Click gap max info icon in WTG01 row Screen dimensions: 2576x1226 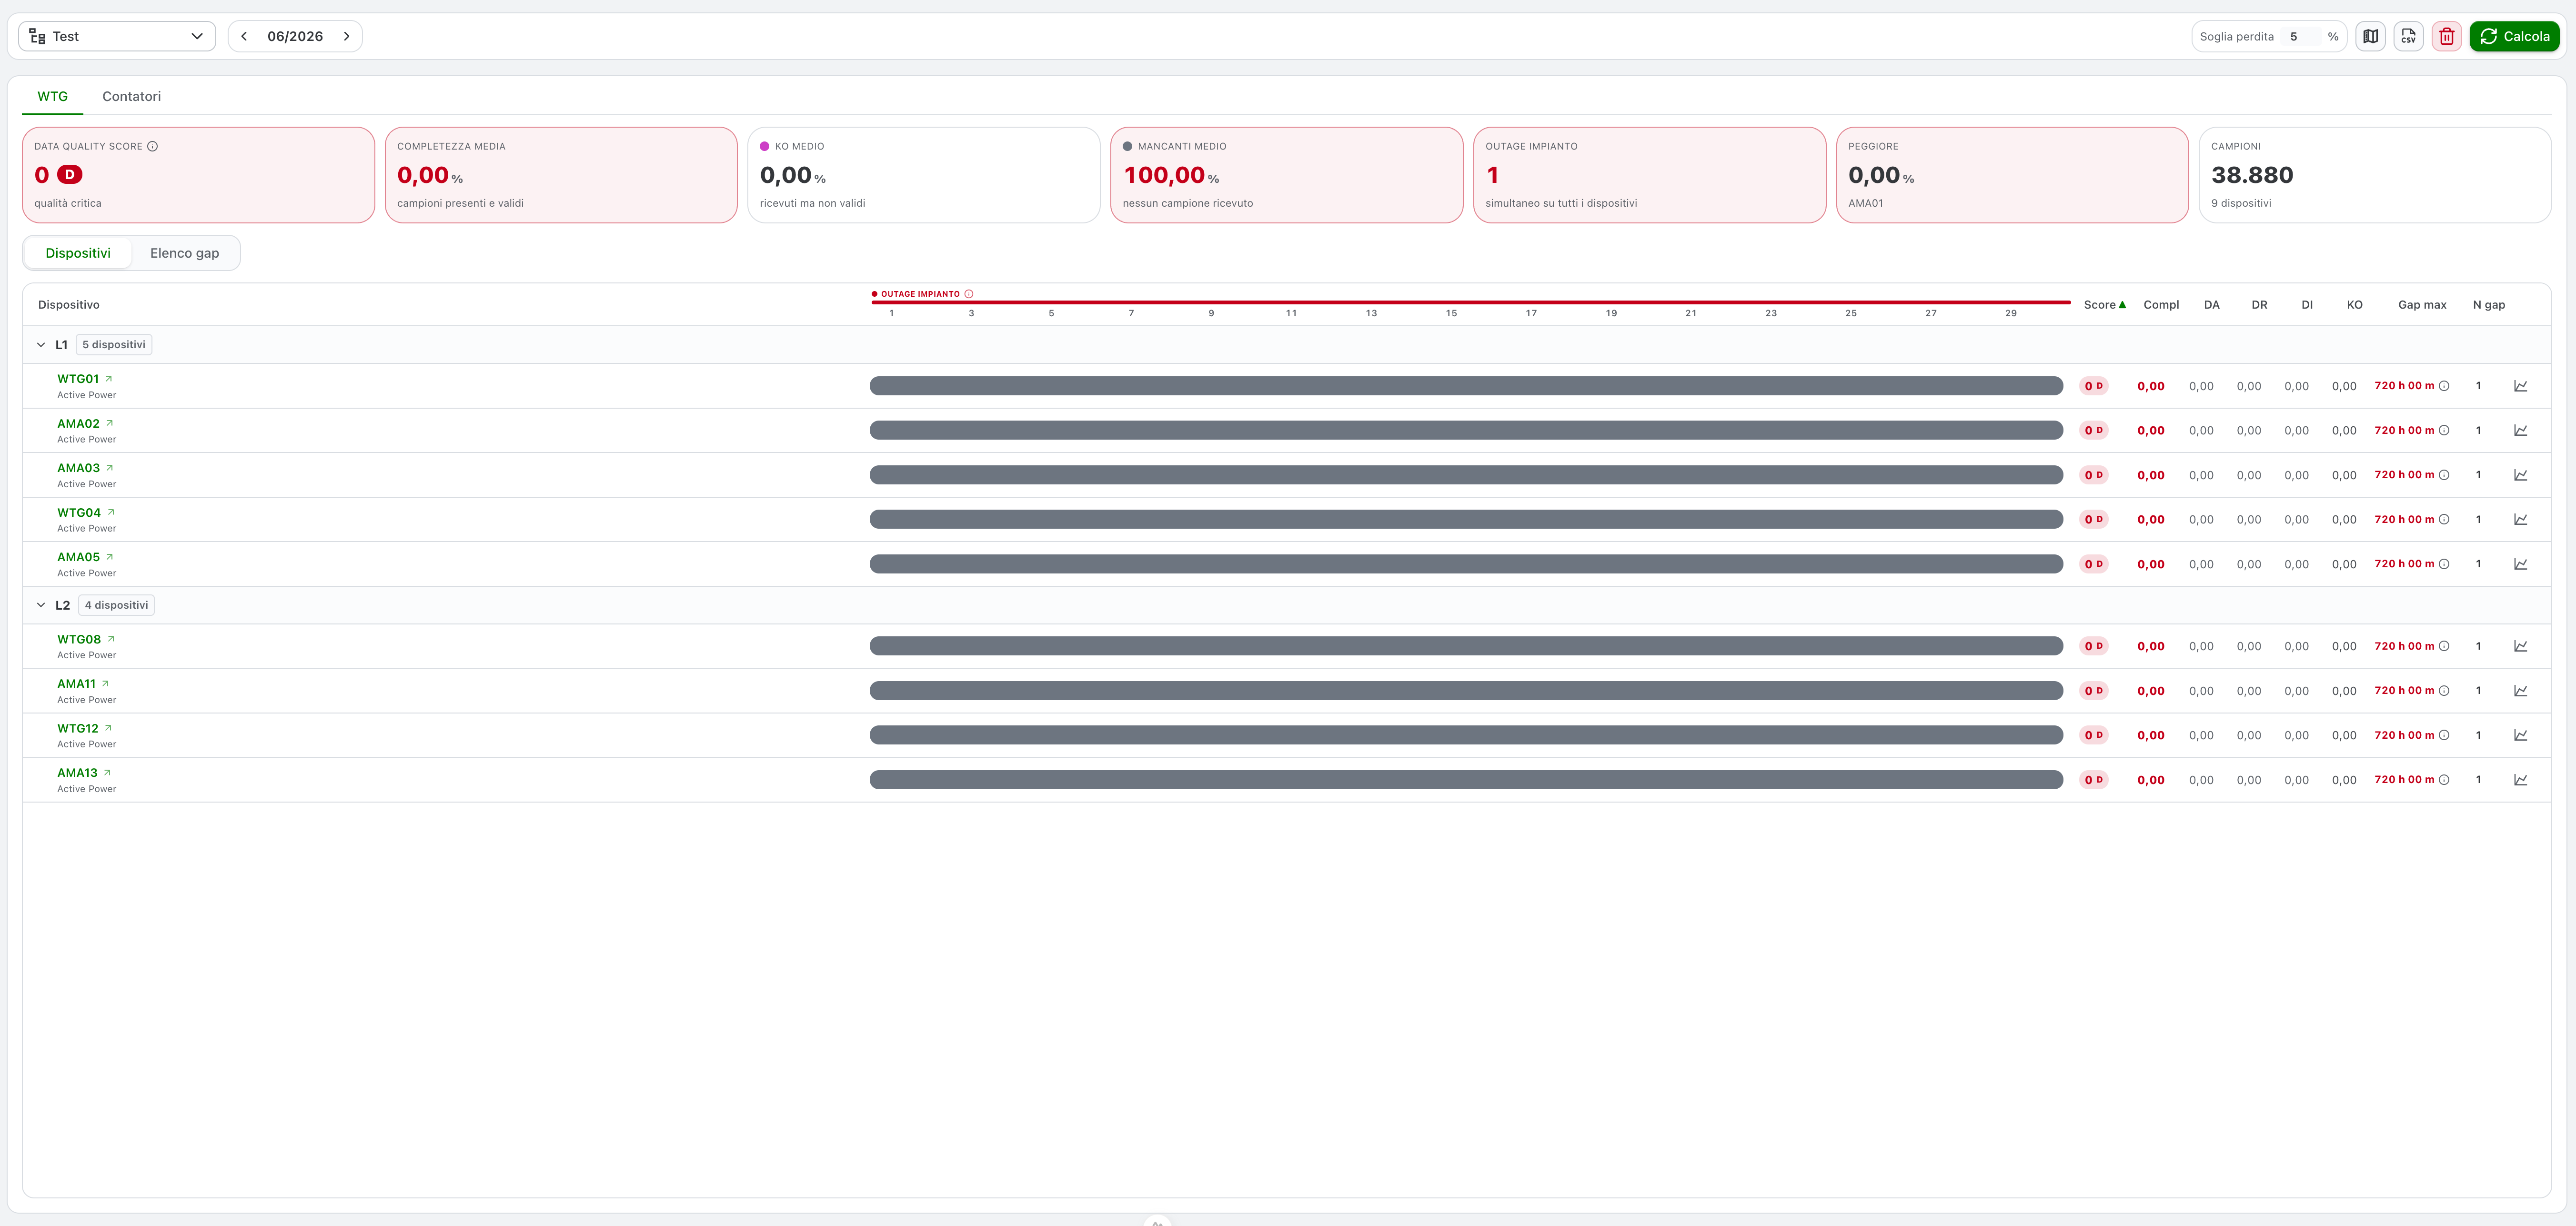click(2444, 386)
